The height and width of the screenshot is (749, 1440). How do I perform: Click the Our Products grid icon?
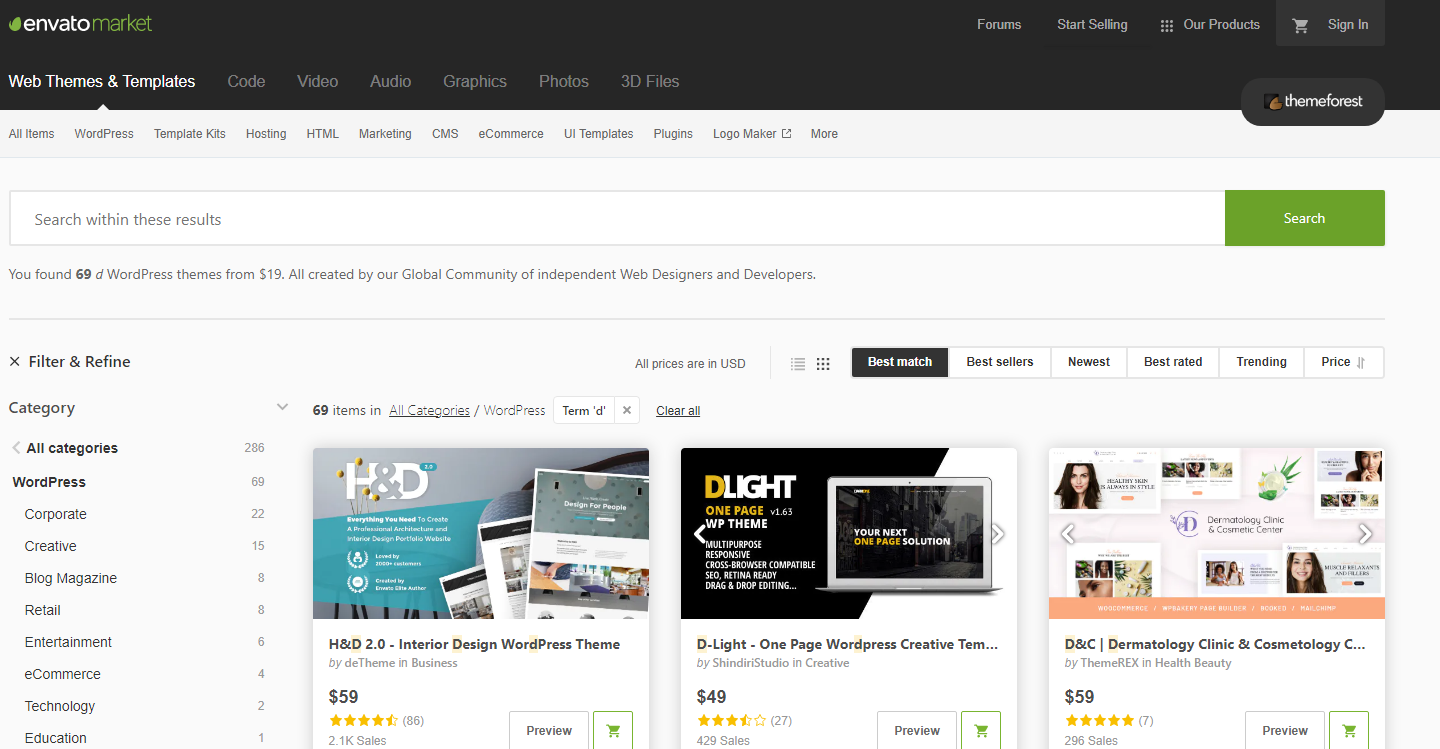[1166, 26]
